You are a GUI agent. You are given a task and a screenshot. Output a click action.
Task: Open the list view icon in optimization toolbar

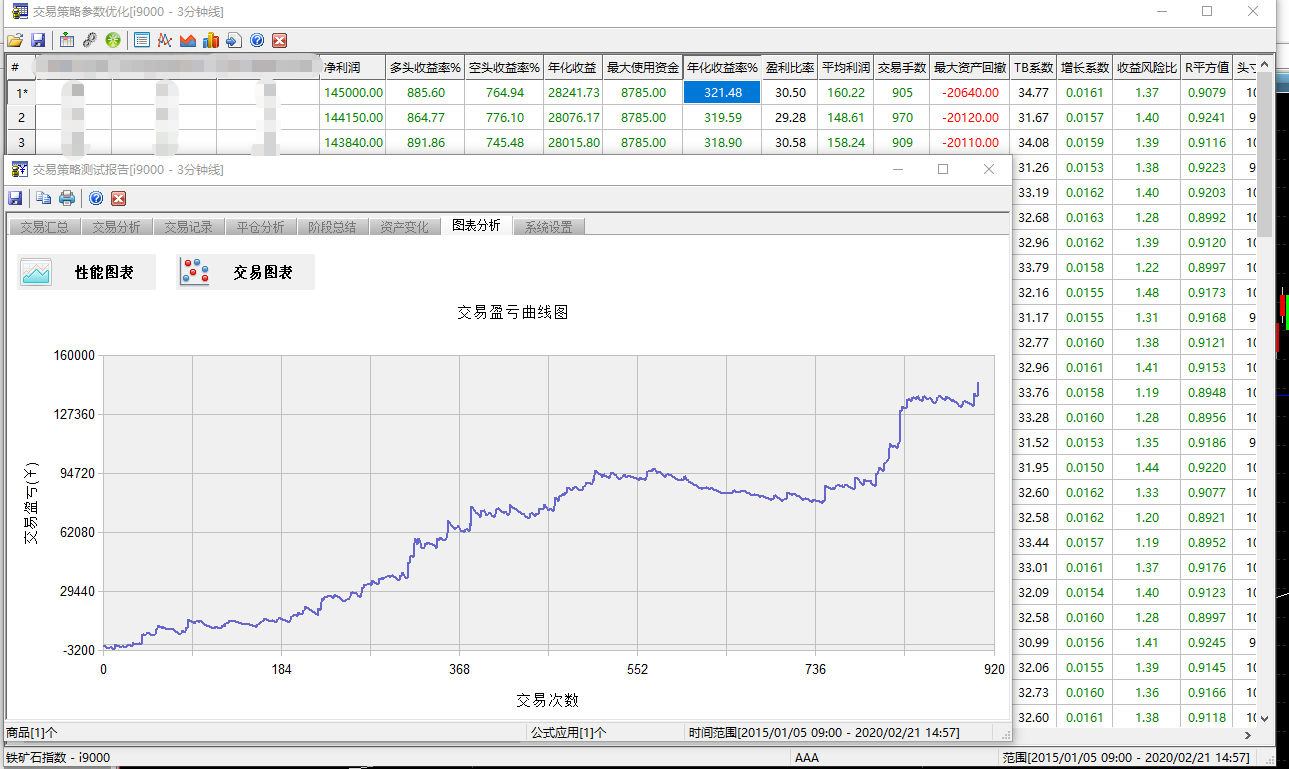(142, 40)
